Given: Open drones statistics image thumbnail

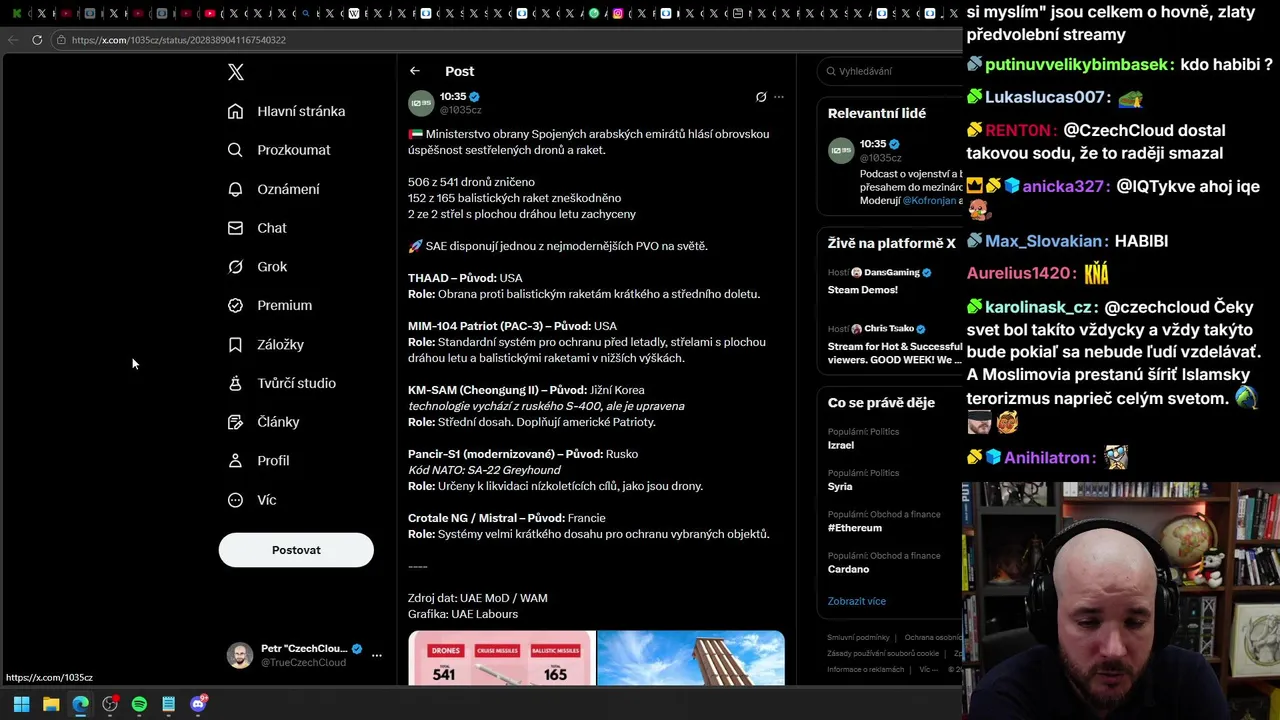Looking at the screenshot, I should [501, 658].
